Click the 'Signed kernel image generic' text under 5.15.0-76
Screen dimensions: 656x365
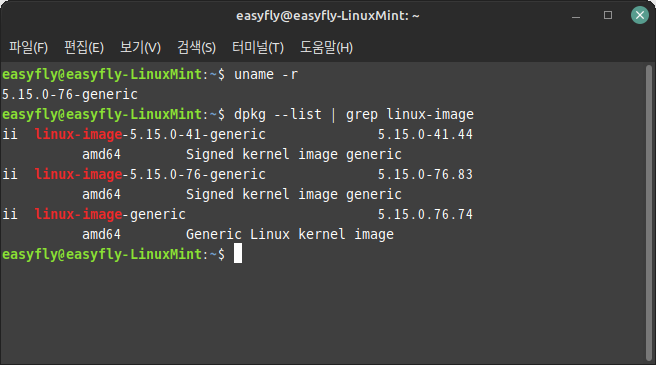coord(294,195)
